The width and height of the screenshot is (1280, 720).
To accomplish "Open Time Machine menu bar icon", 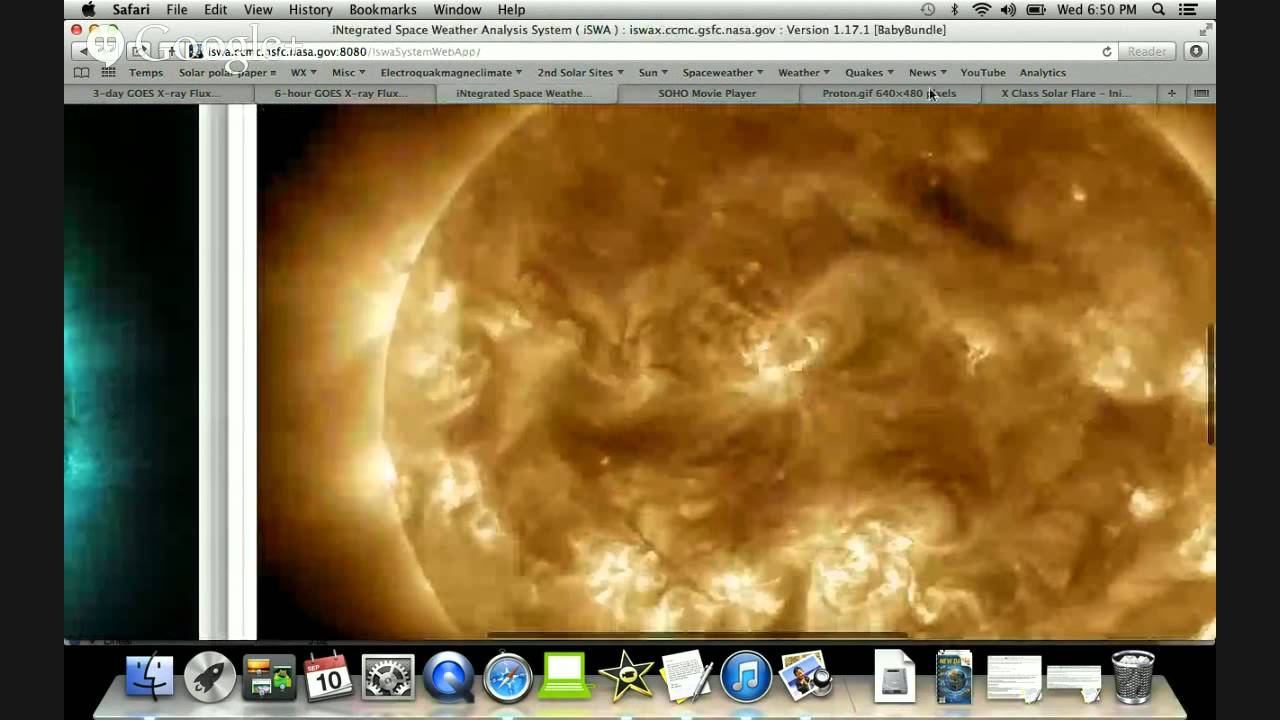I will pos(928,10).
